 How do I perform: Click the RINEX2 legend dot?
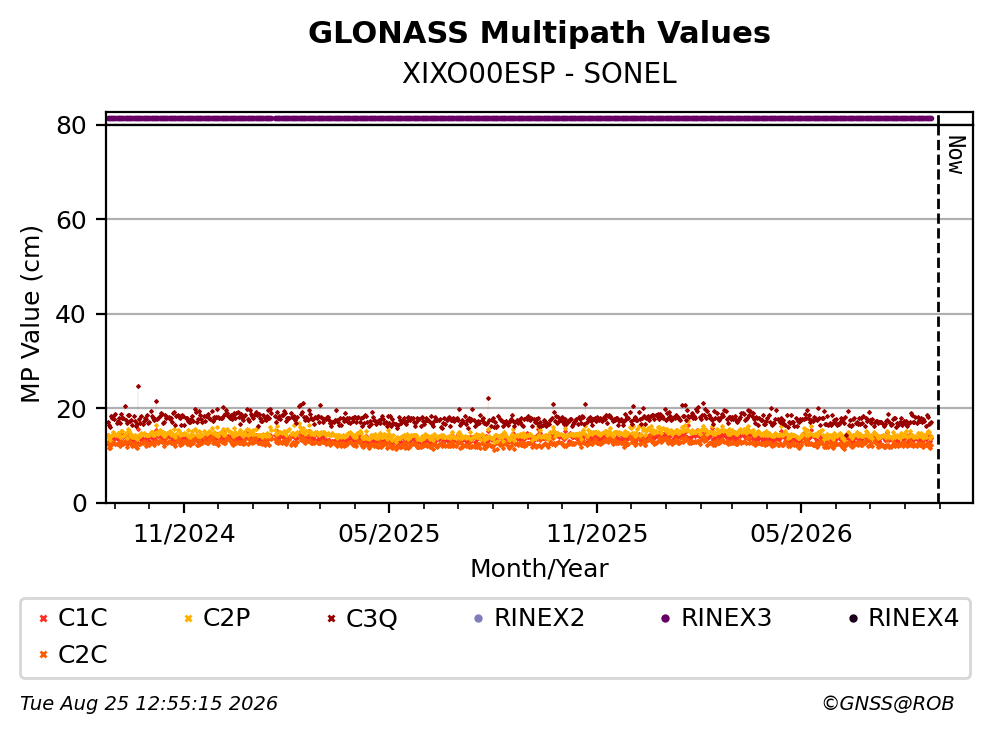(x=479, y=619)
